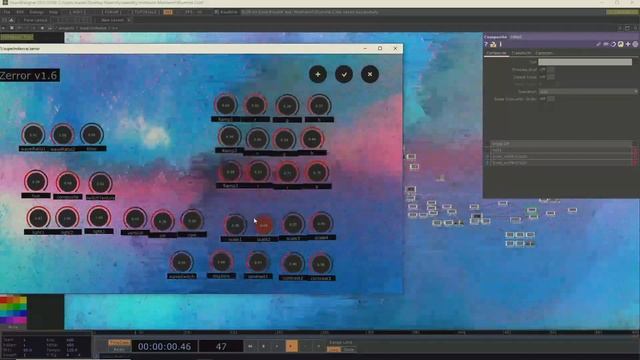This screenshot has height=360, width=640.
Task: Click the round X button in Zerror panel
Action: tap(370, 74)
